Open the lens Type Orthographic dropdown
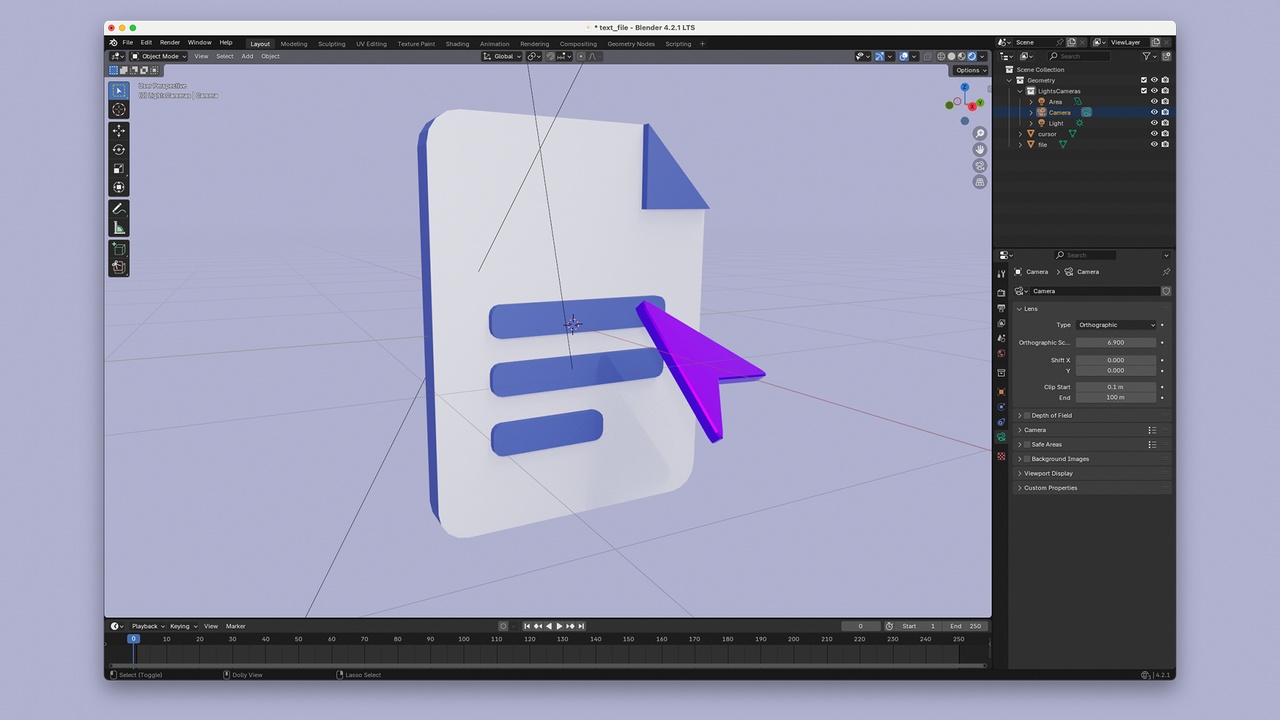Screen dimensions: 1280x720 click(x=1116, y=325)
